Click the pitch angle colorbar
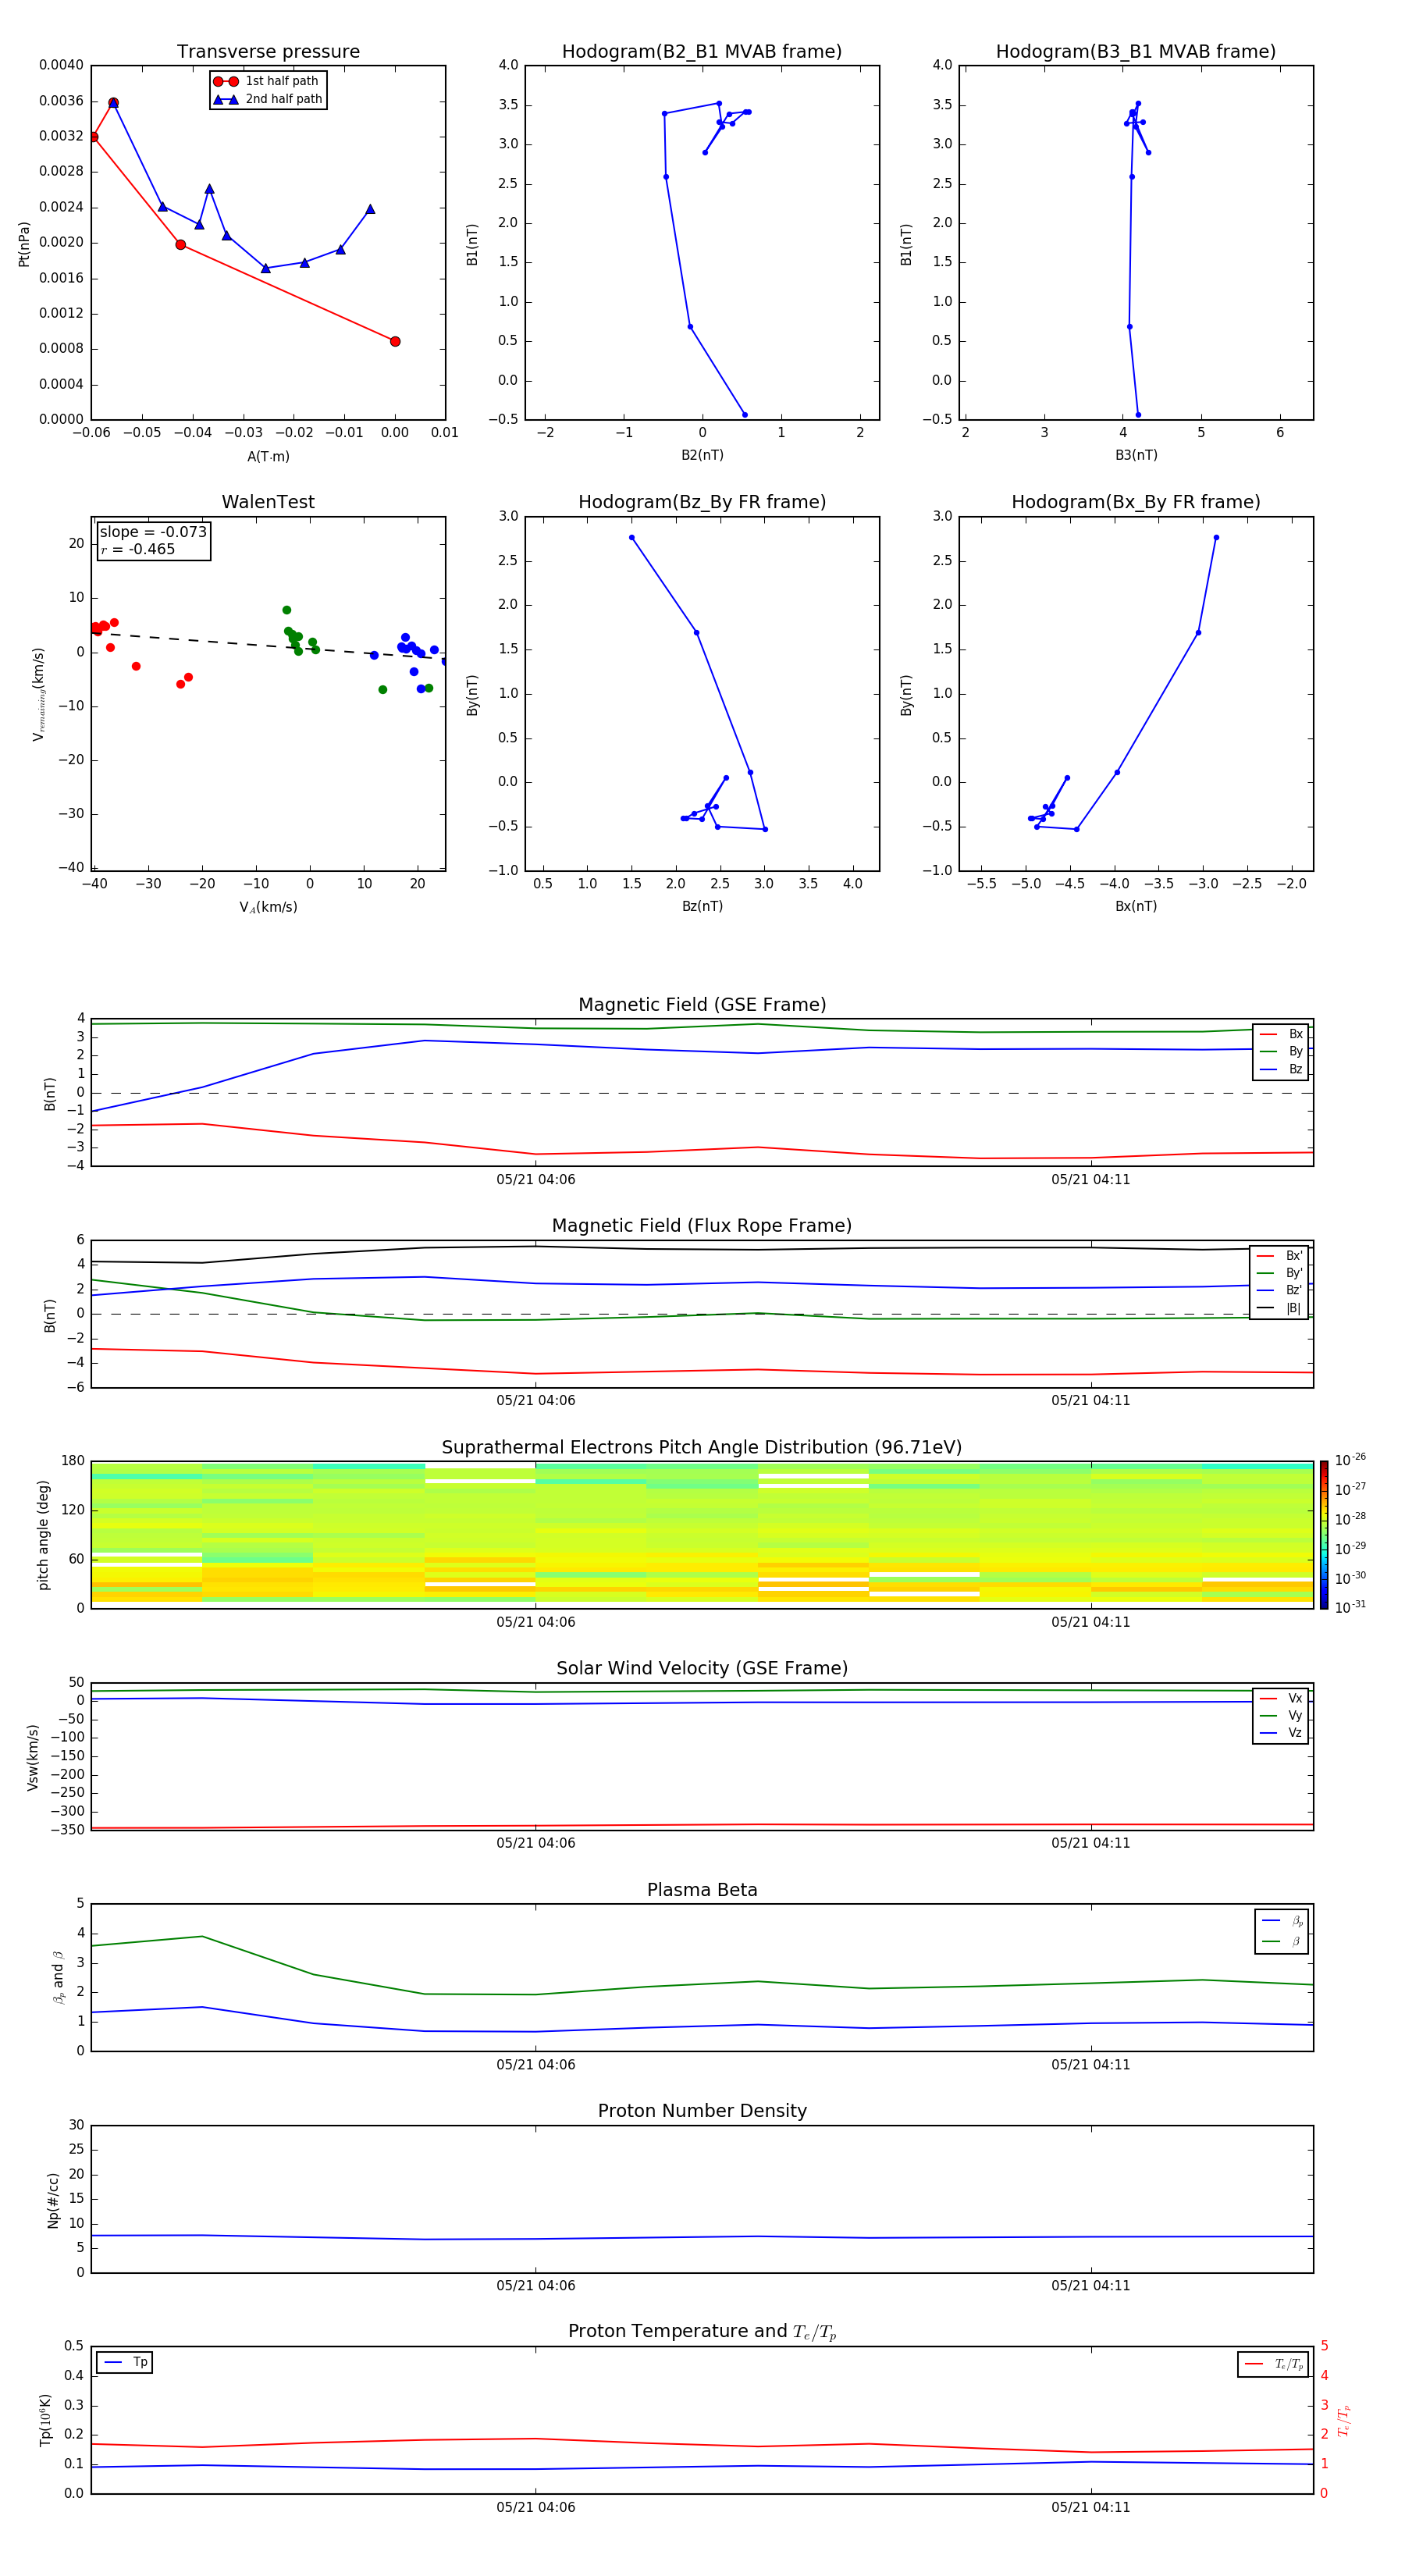1405x2576 pixels. pos(1324,1535)
